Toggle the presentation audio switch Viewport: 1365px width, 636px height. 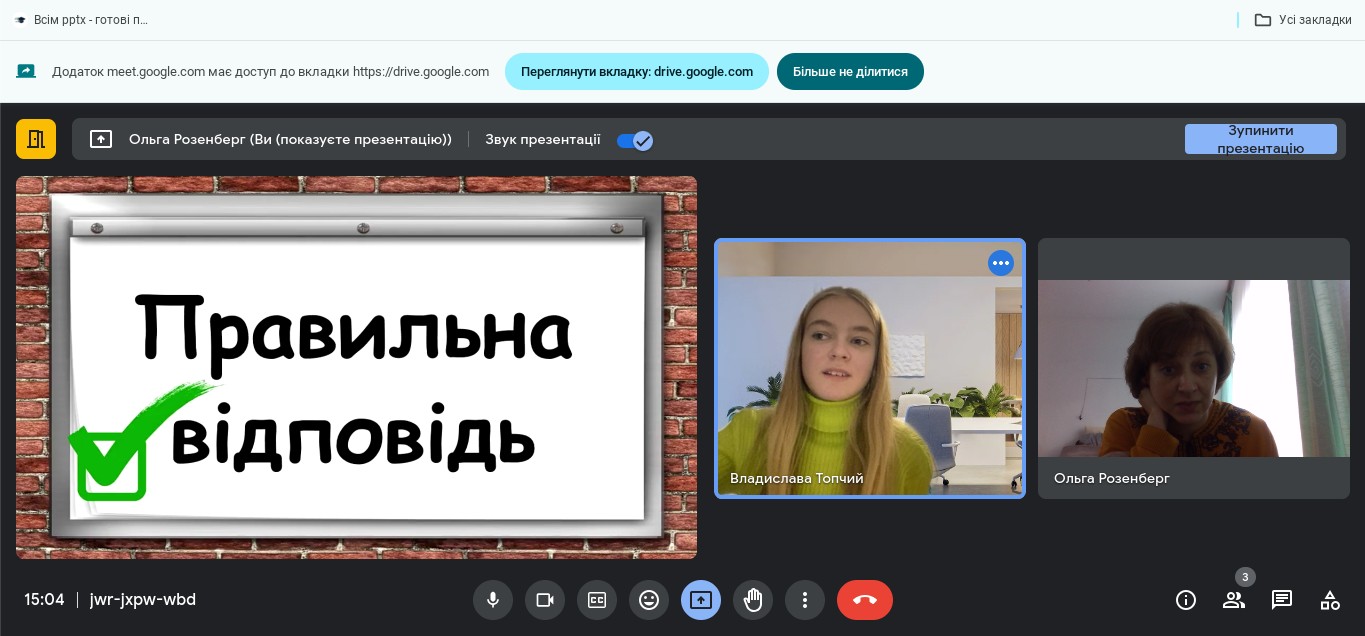point(635,140)
